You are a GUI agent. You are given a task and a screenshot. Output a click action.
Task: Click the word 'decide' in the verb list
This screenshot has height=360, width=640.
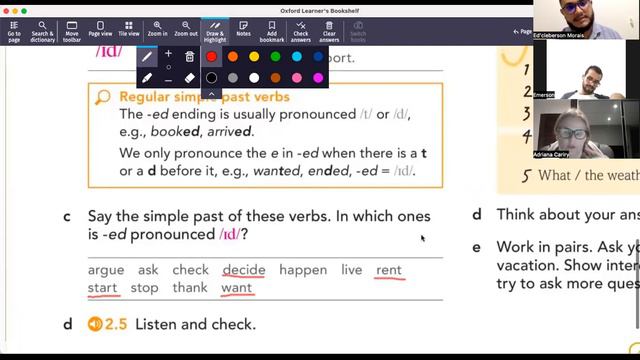(244, 270)
